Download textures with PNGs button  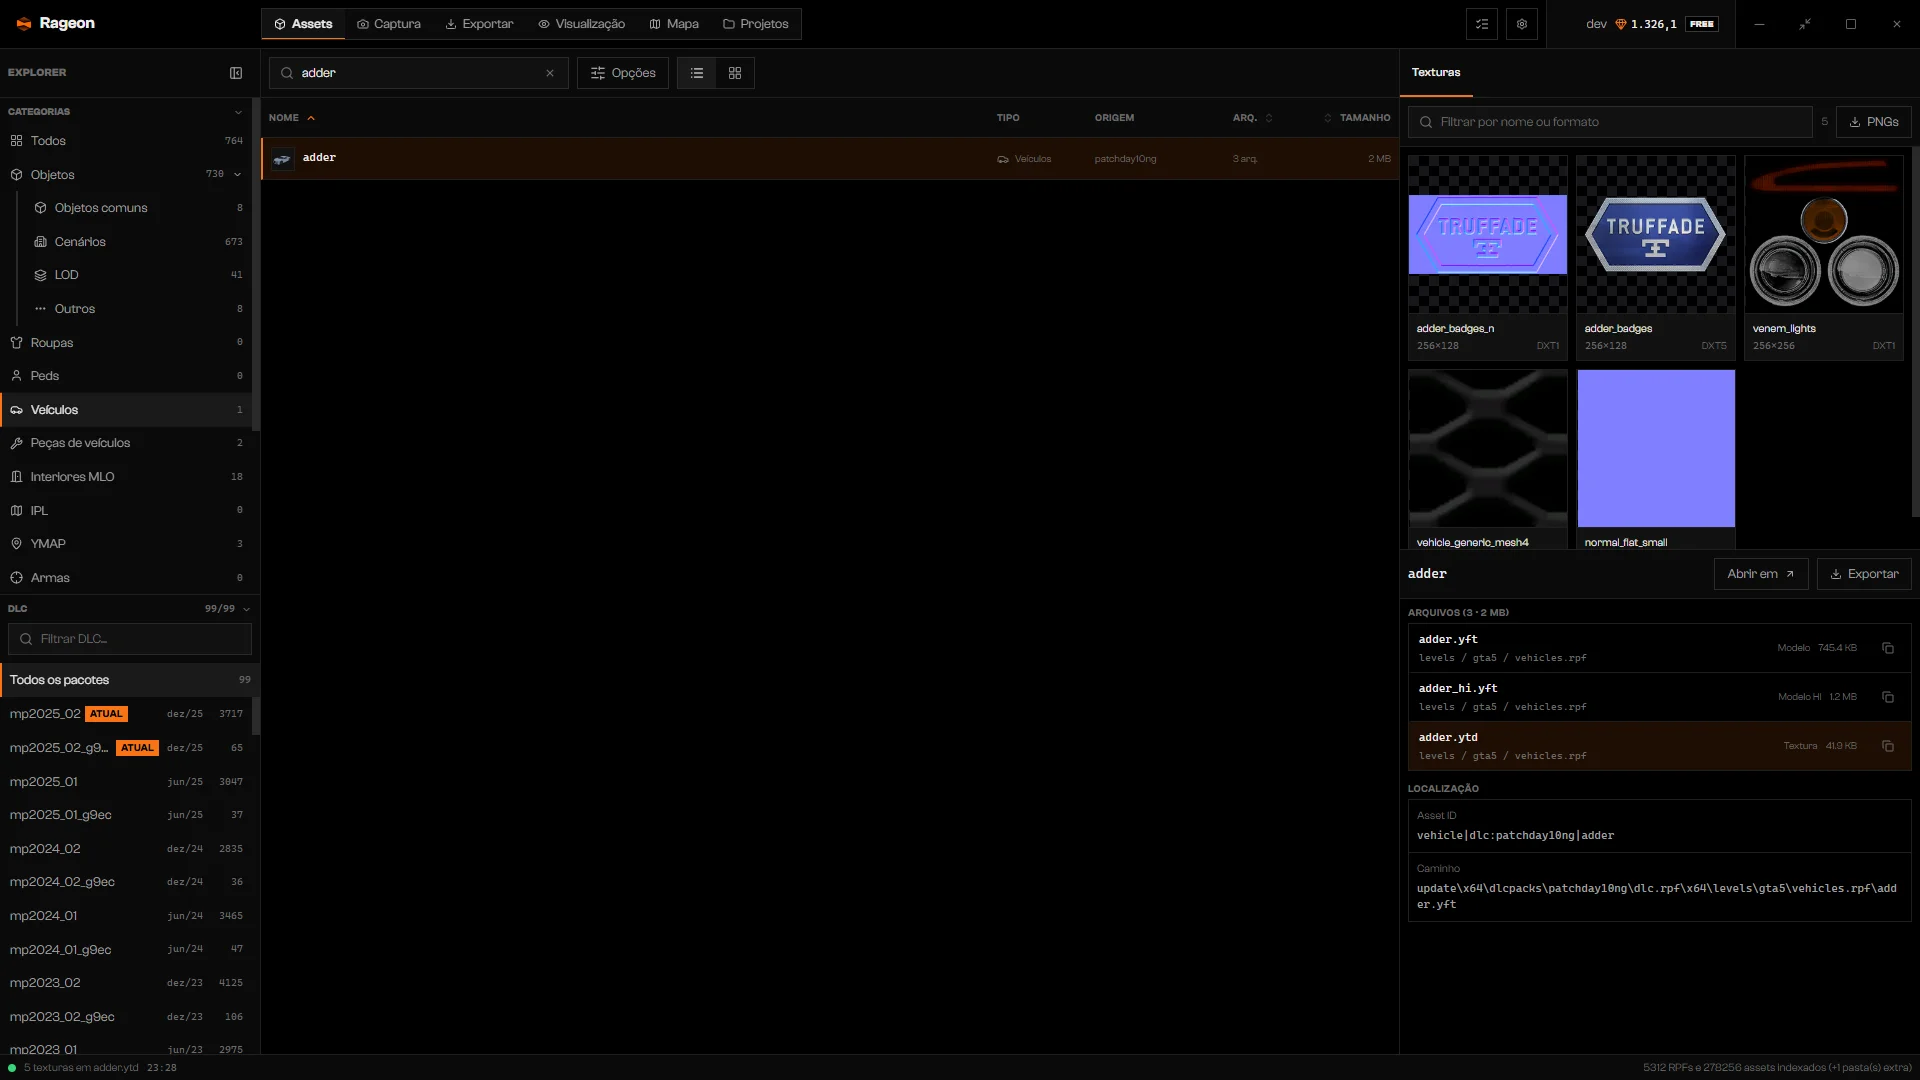[x=1874, y=122]
